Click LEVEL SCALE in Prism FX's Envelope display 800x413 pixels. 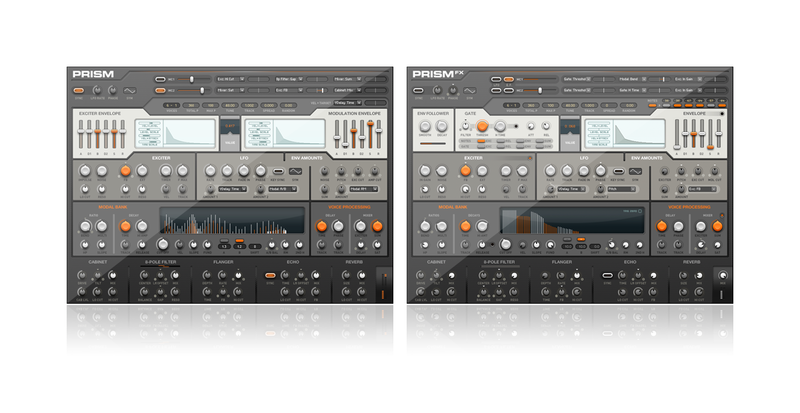(x=597, y=132)
